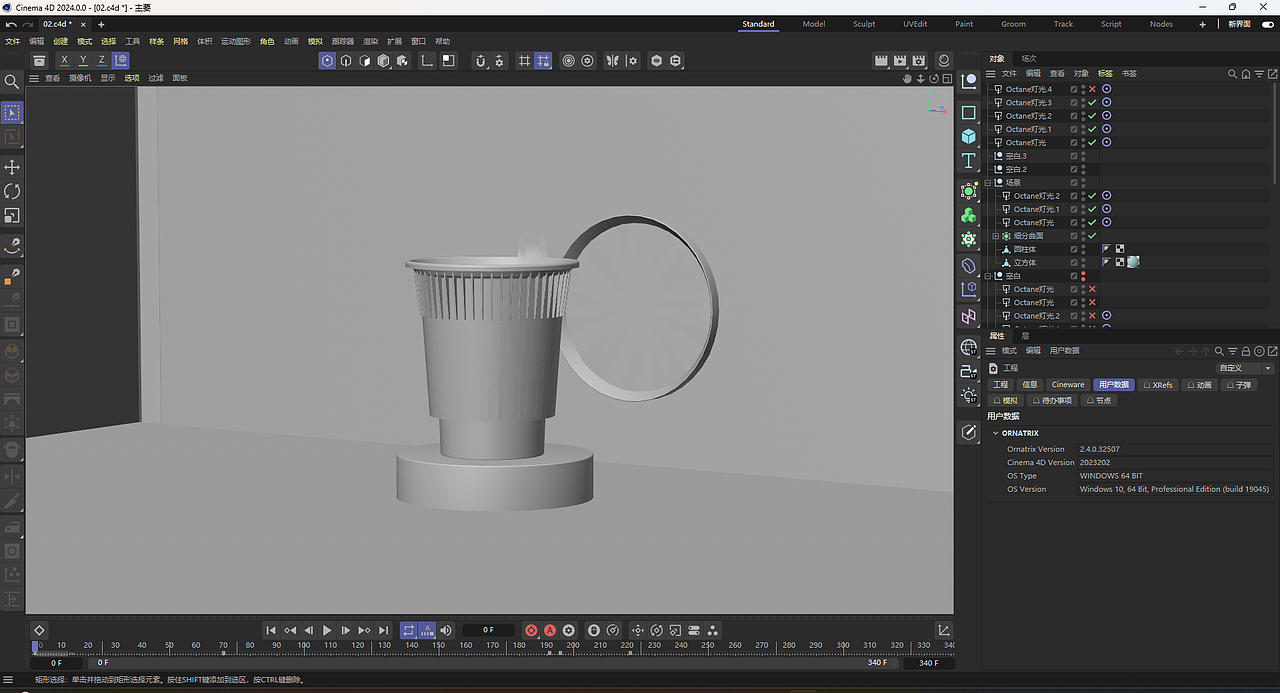Open Edit Render Settings
This screenshot has width=1280, height=693.
(919, 61)
